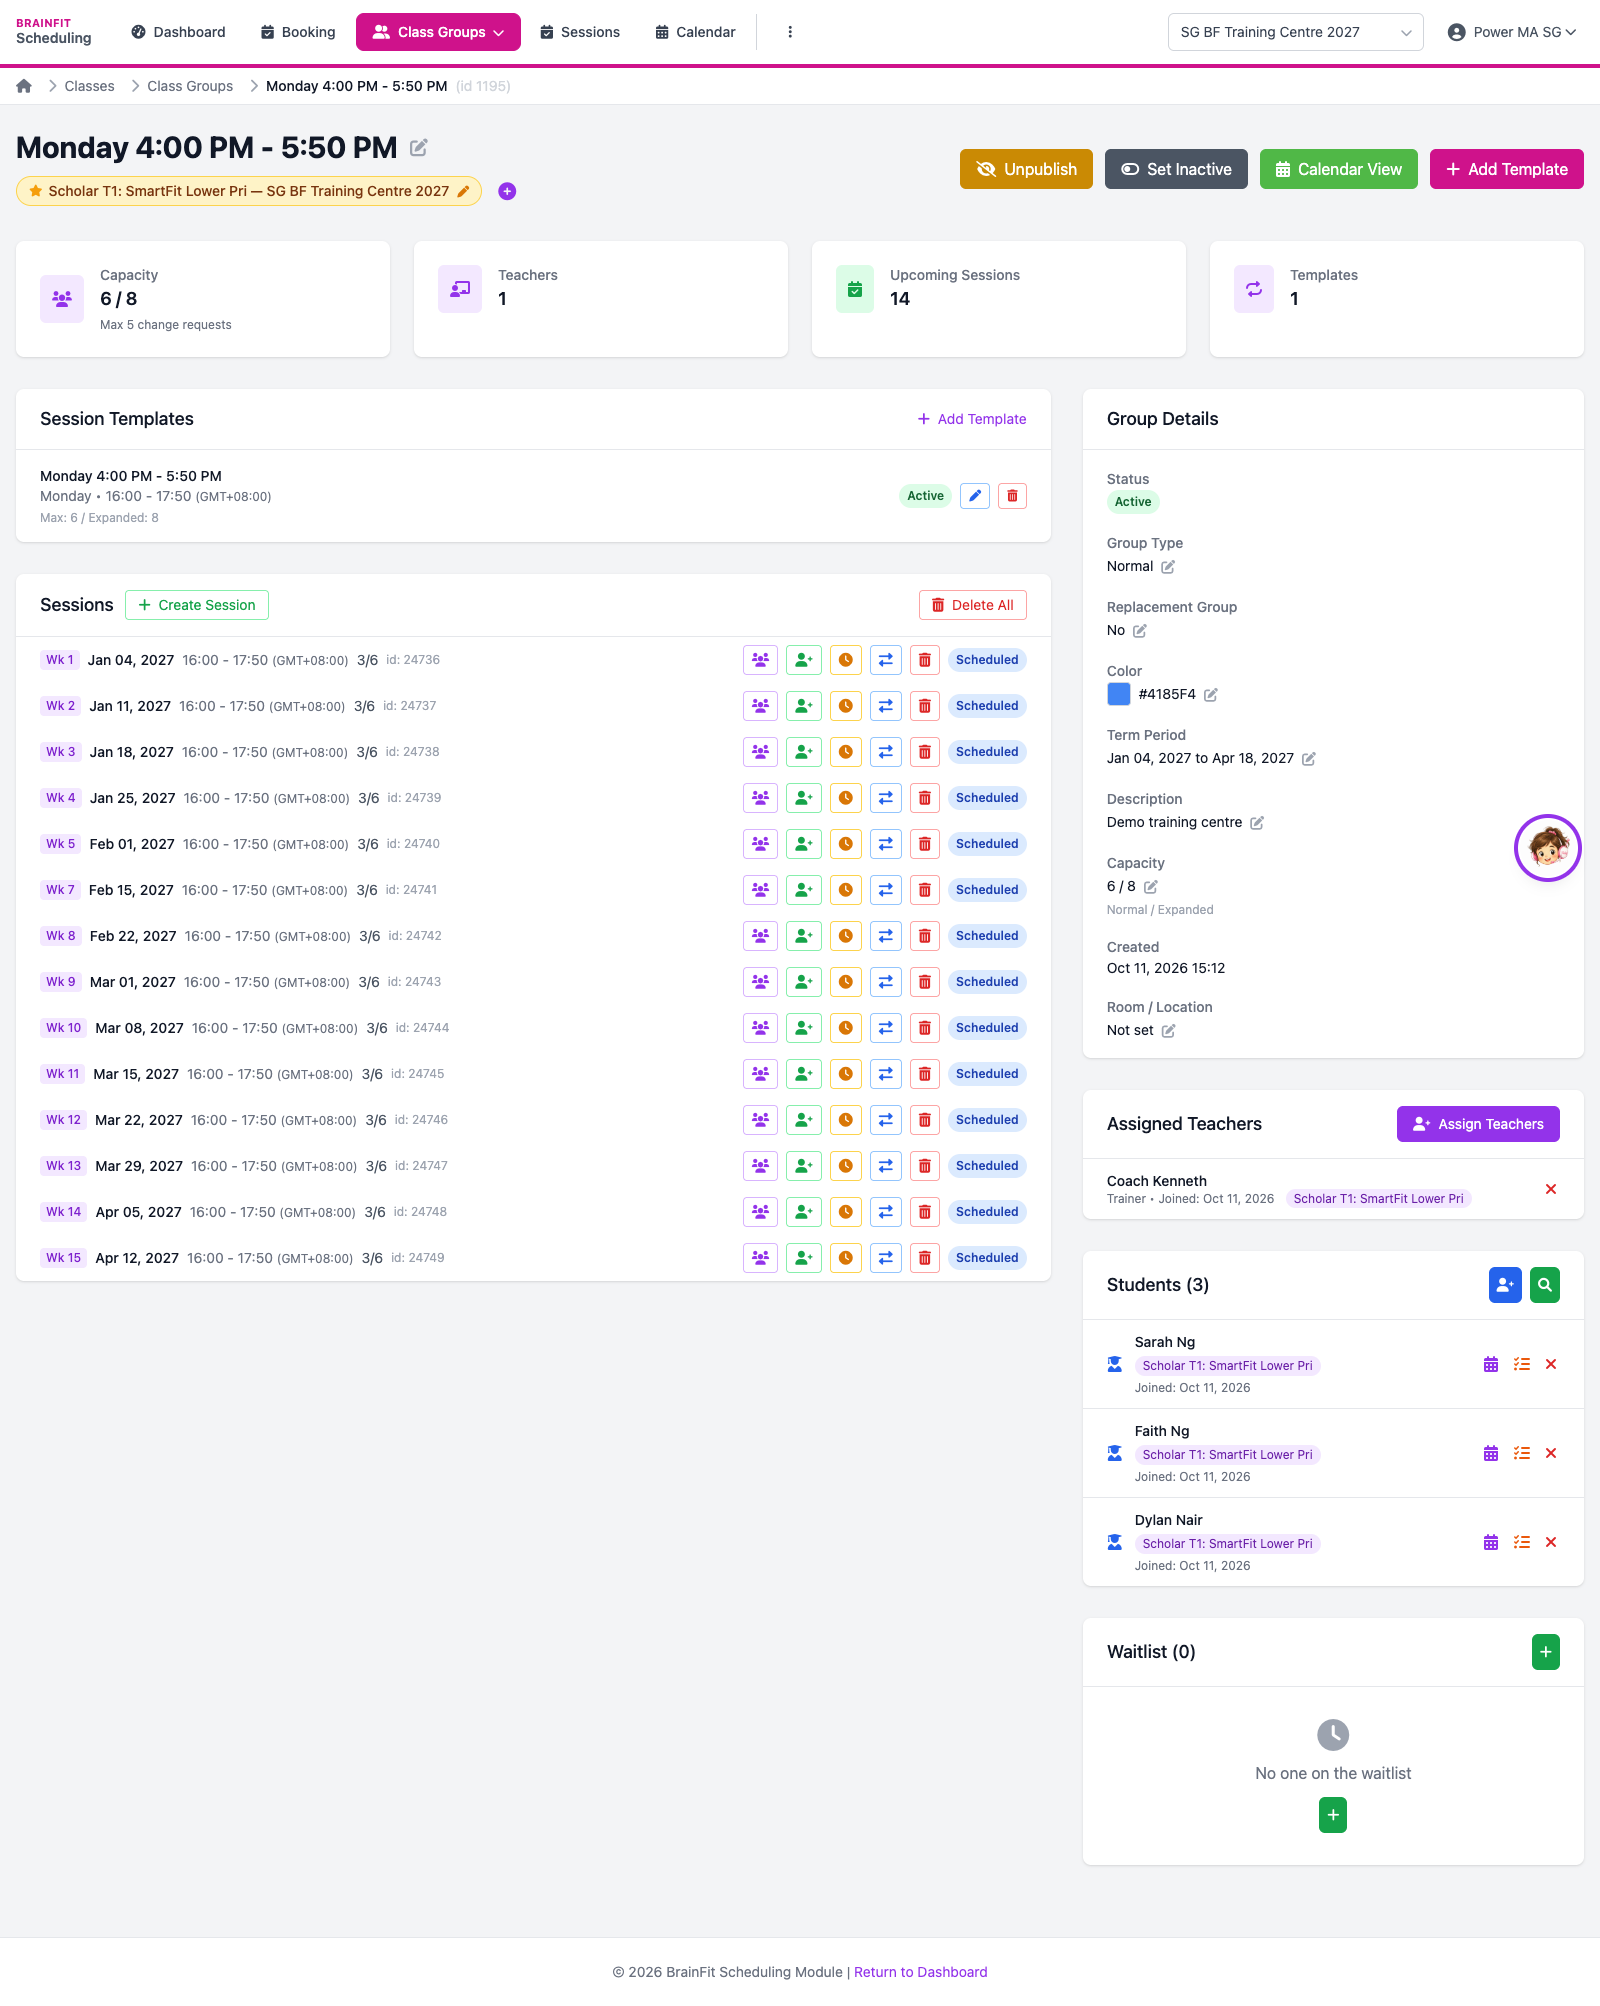Delete the Feb 01, 2027 session
The width and height of the screenshot is (1600, 2006).
tap(925, 844)
